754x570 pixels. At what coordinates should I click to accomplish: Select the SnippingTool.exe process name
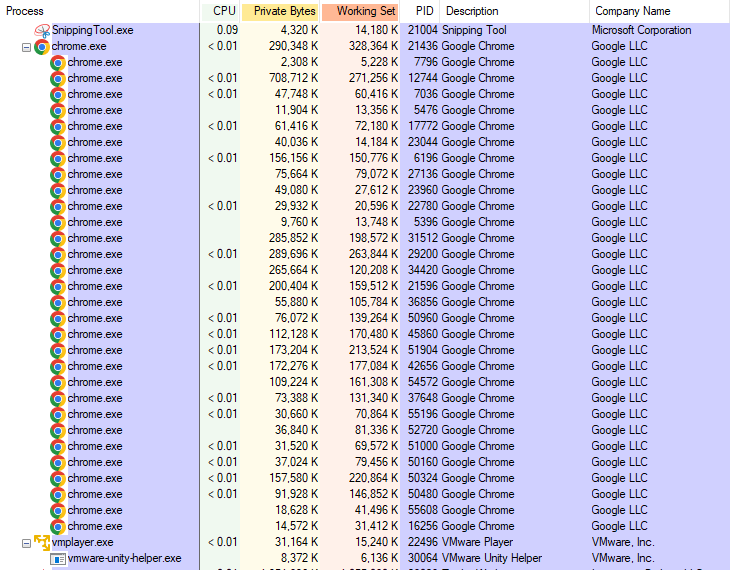(92, 30)
